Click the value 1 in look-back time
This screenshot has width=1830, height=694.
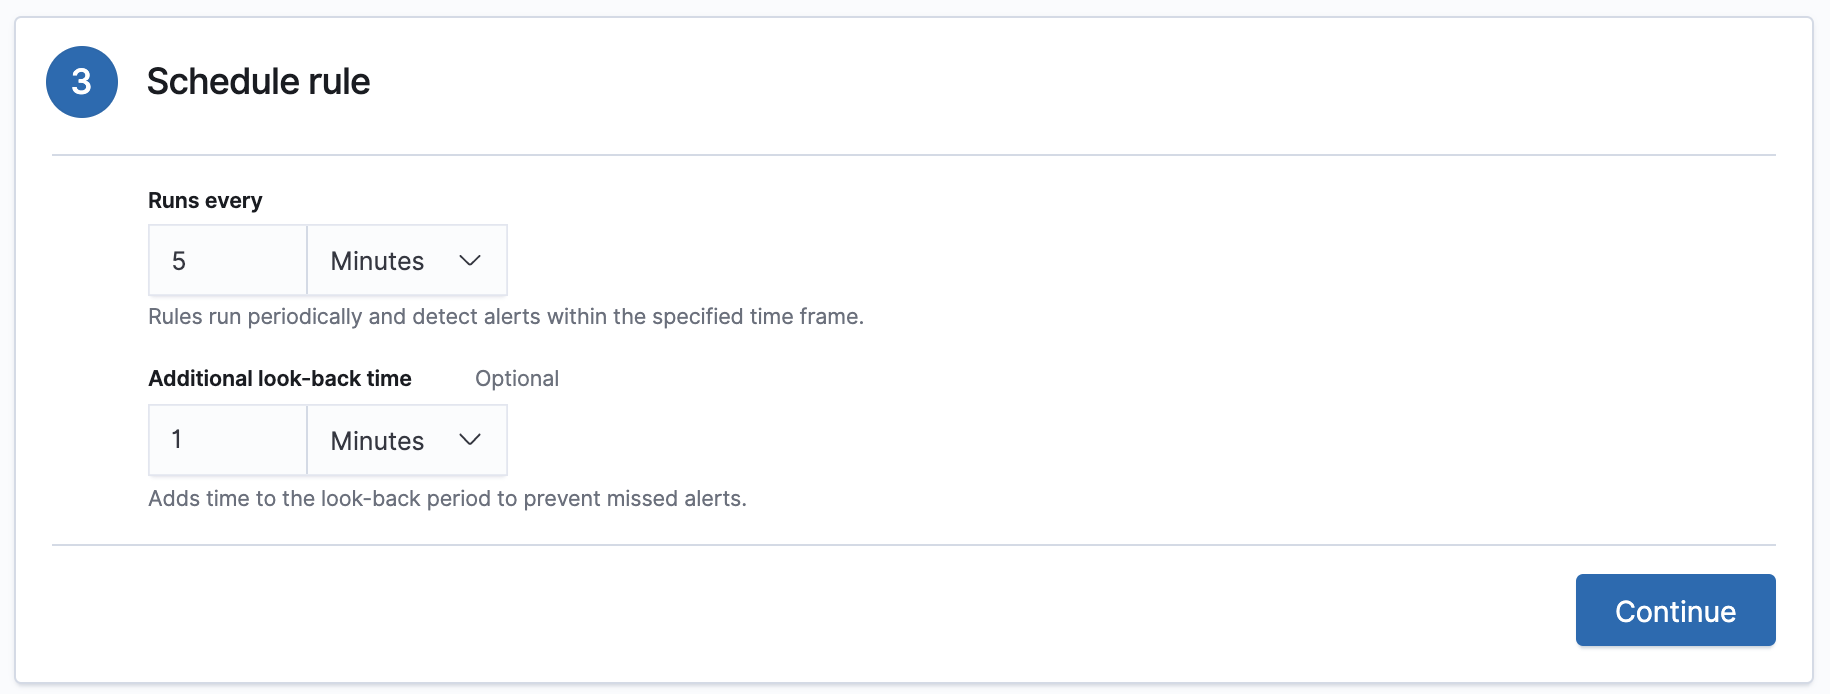pyautogui.click(x=177, y=440)
